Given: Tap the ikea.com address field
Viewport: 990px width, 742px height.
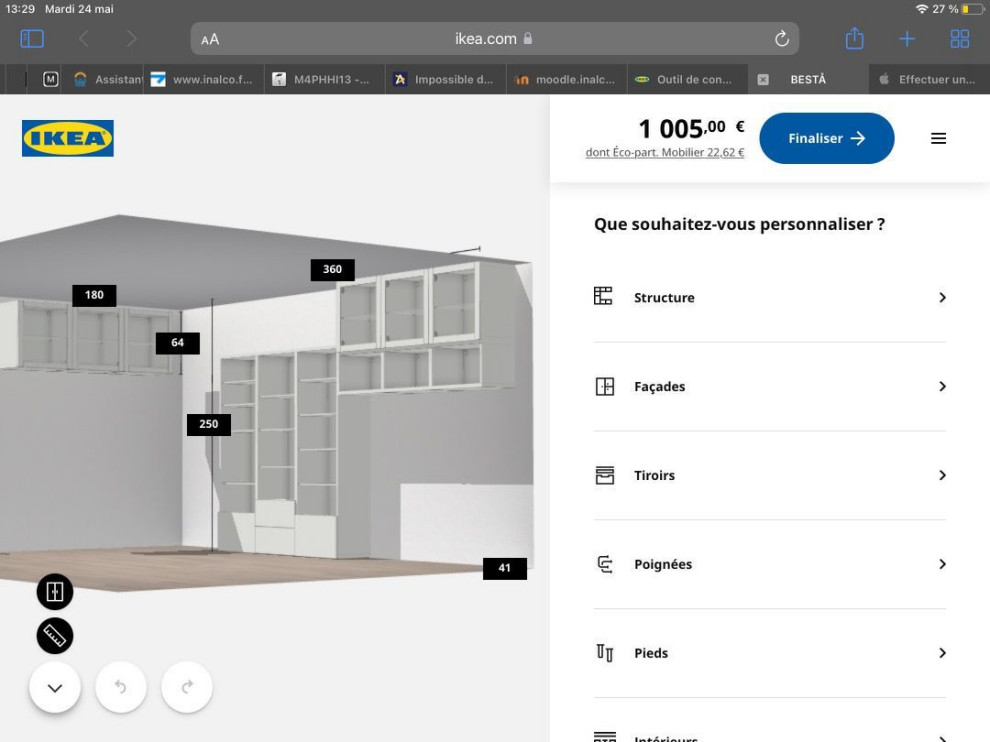Looking at the screenshot, I should tap(494, 39).
